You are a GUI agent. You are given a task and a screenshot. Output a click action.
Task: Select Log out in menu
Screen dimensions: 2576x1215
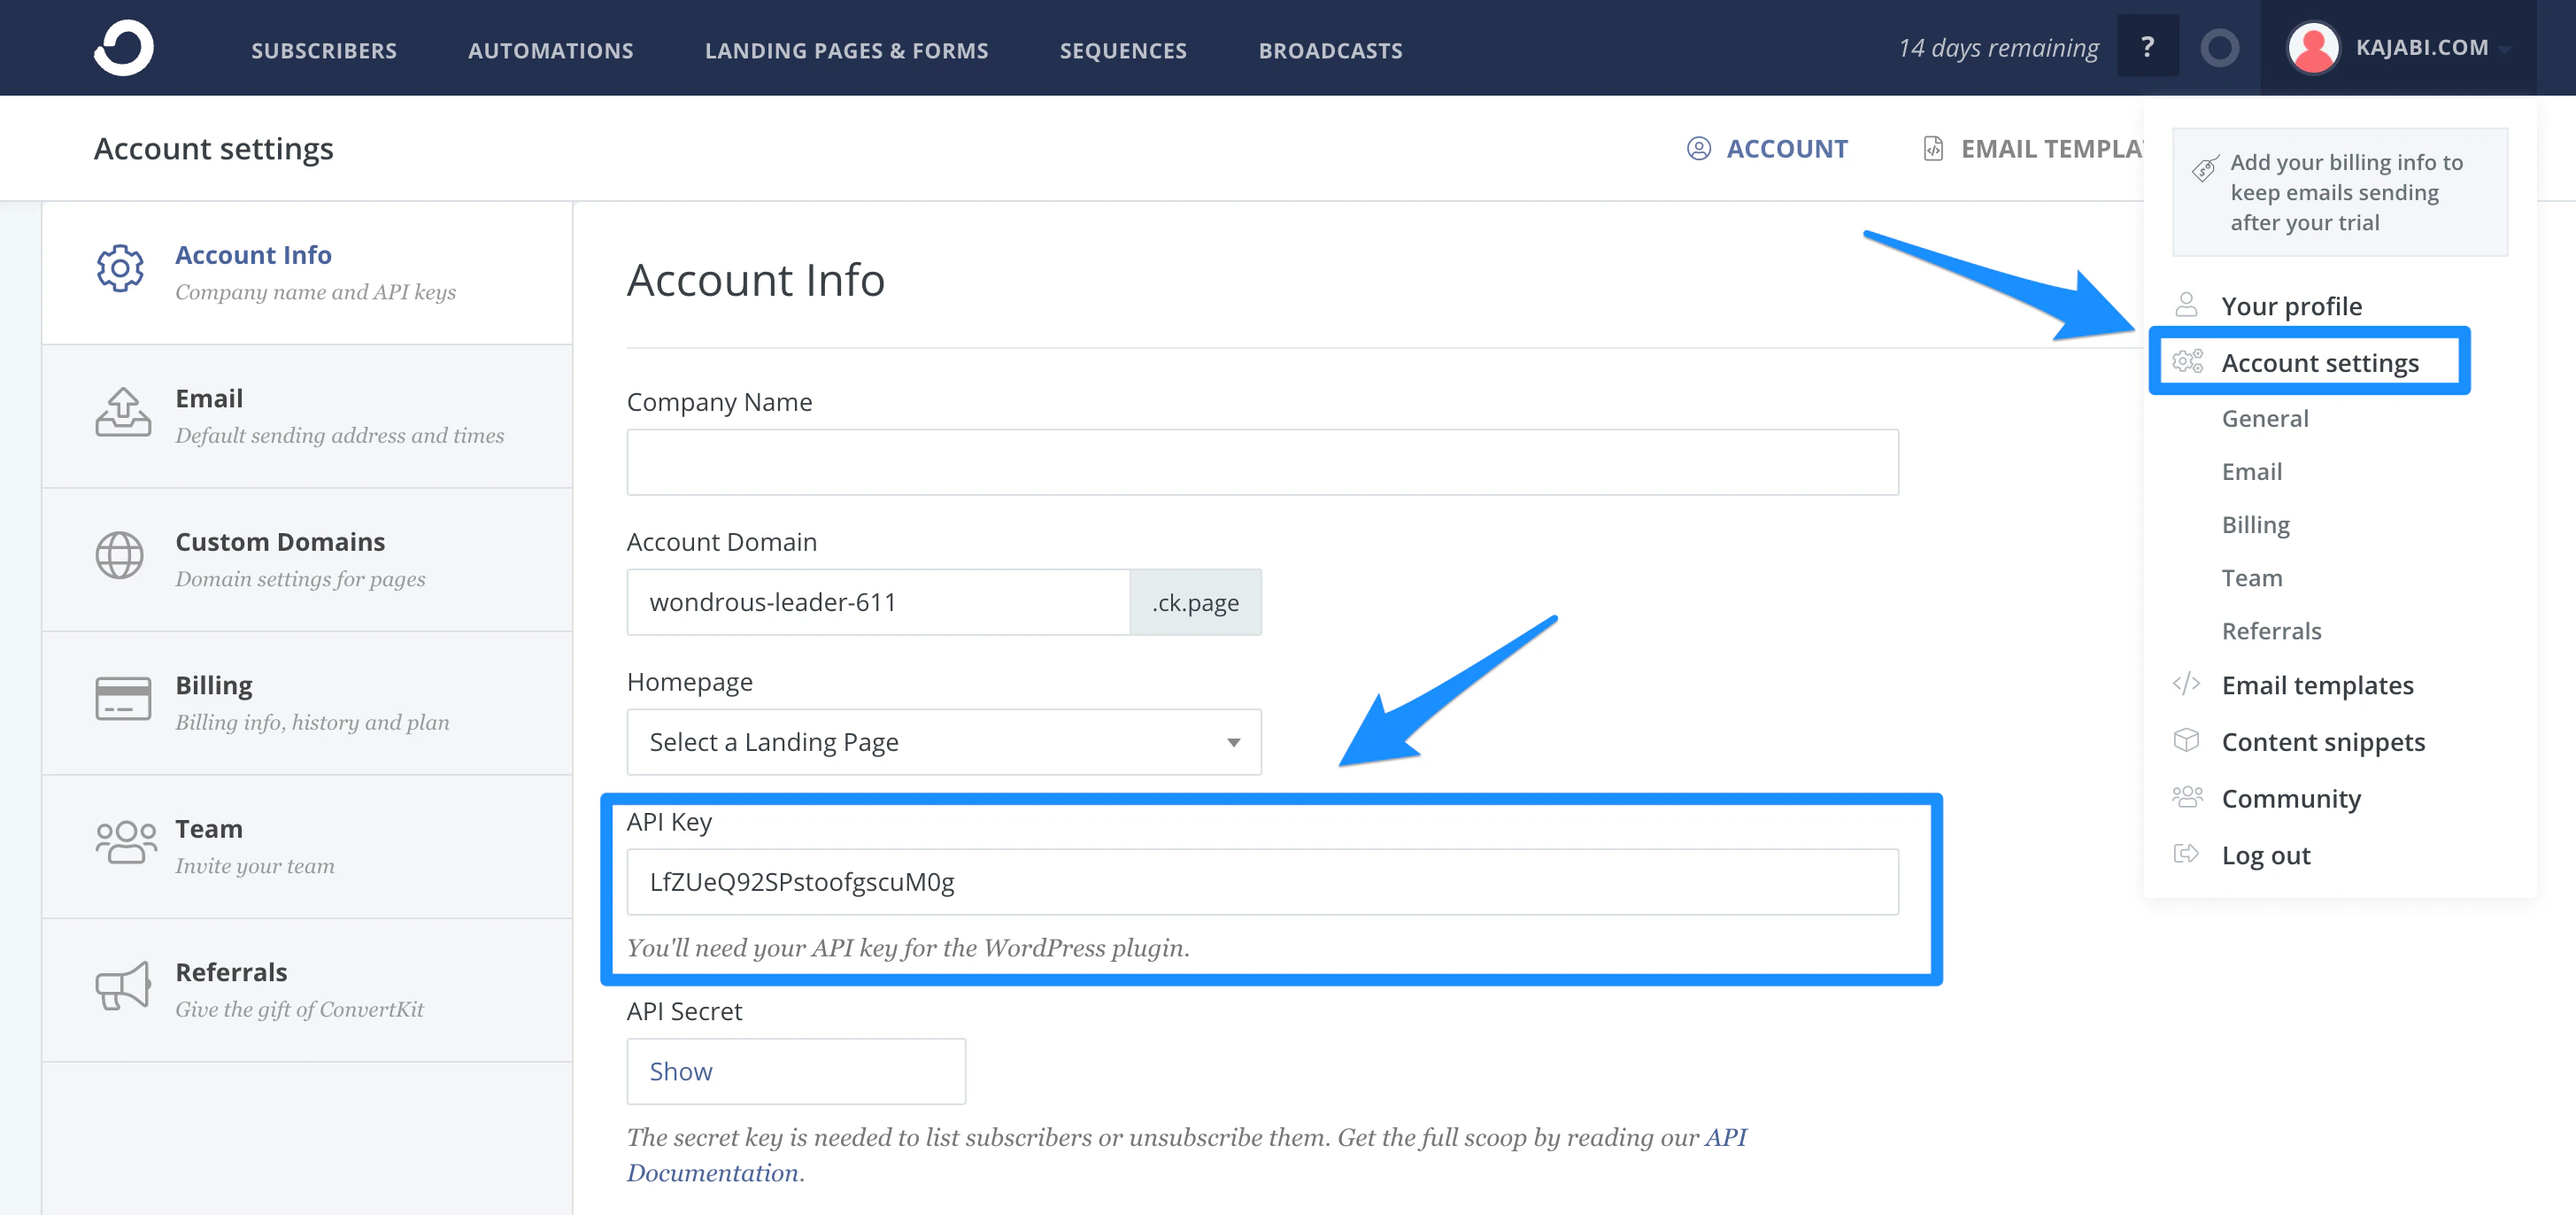coord(2265,855)
